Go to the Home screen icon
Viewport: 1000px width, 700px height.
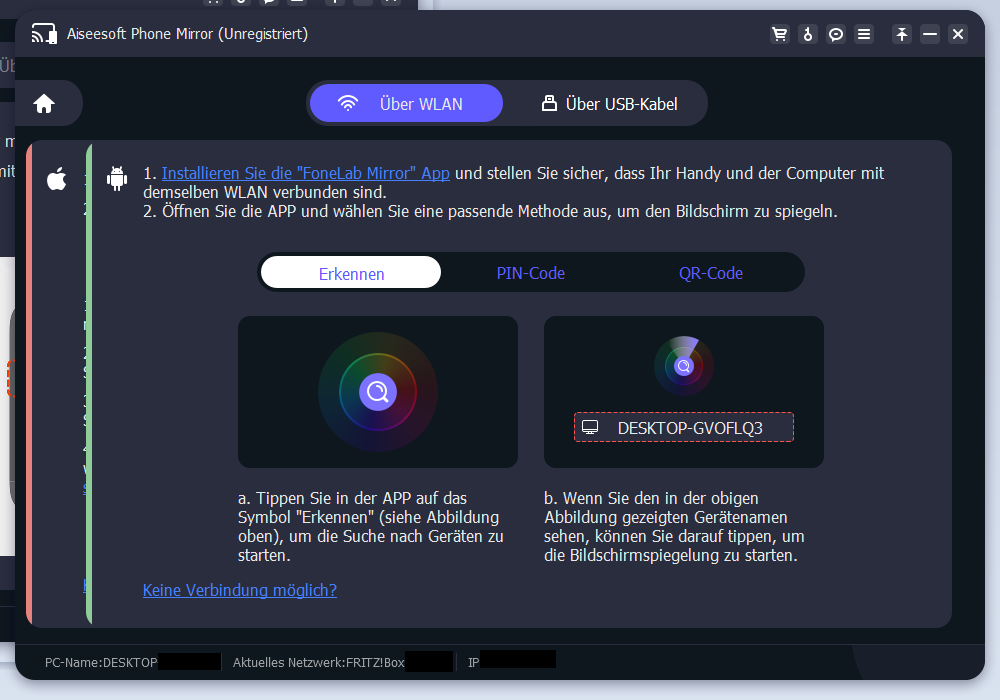click(x=44, y=103)
